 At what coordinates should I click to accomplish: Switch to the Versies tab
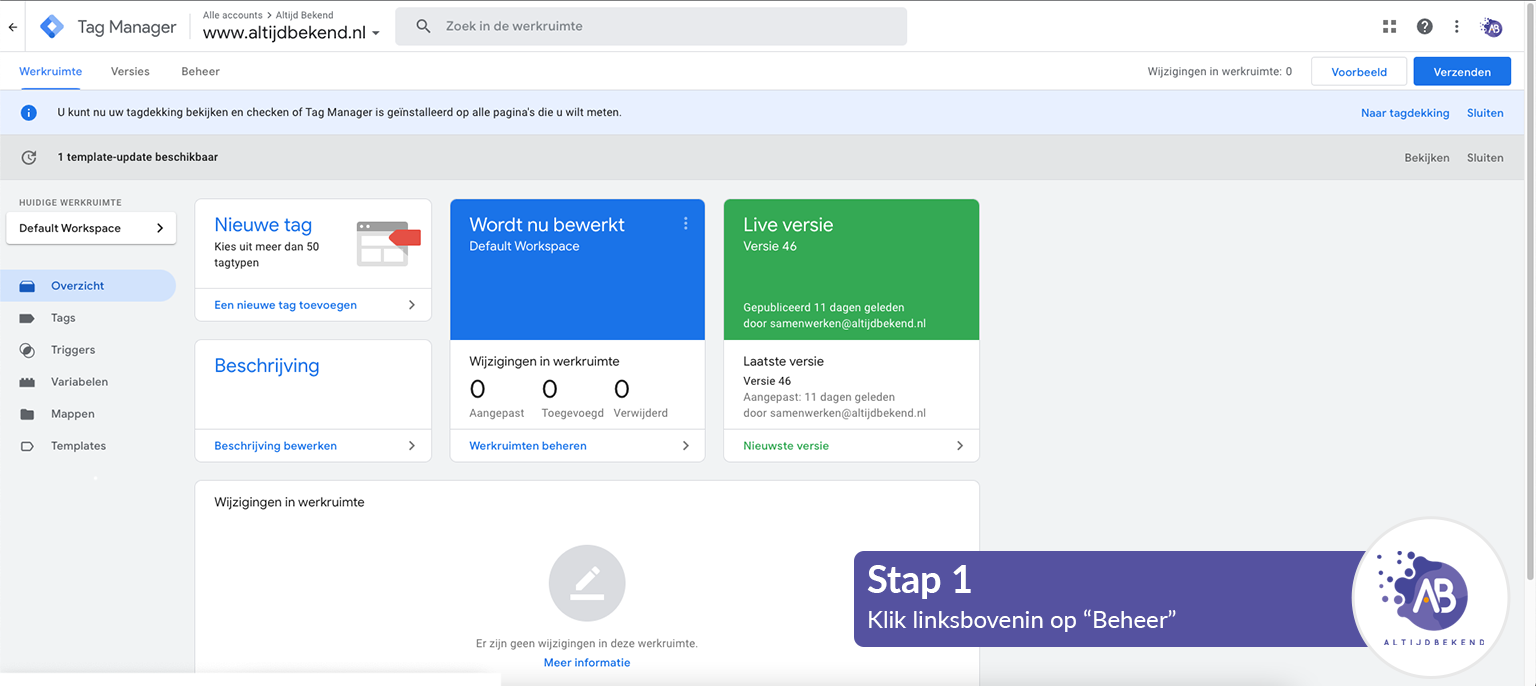[x=130, y=72]
